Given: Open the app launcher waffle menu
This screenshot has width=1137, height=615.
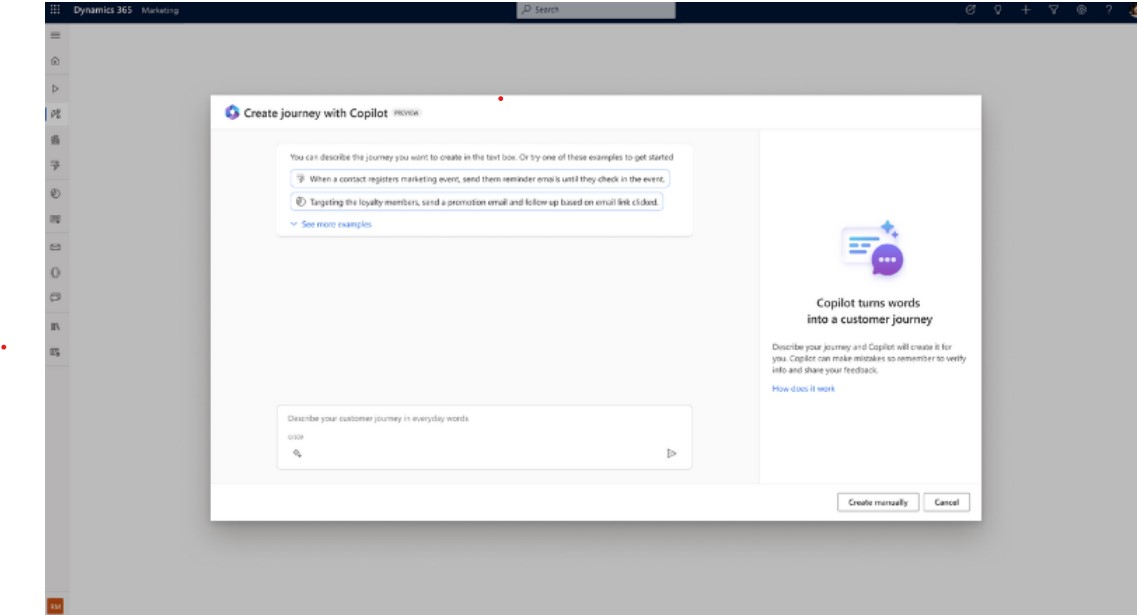Looking at the screenshot, I should tap(55, 10).
